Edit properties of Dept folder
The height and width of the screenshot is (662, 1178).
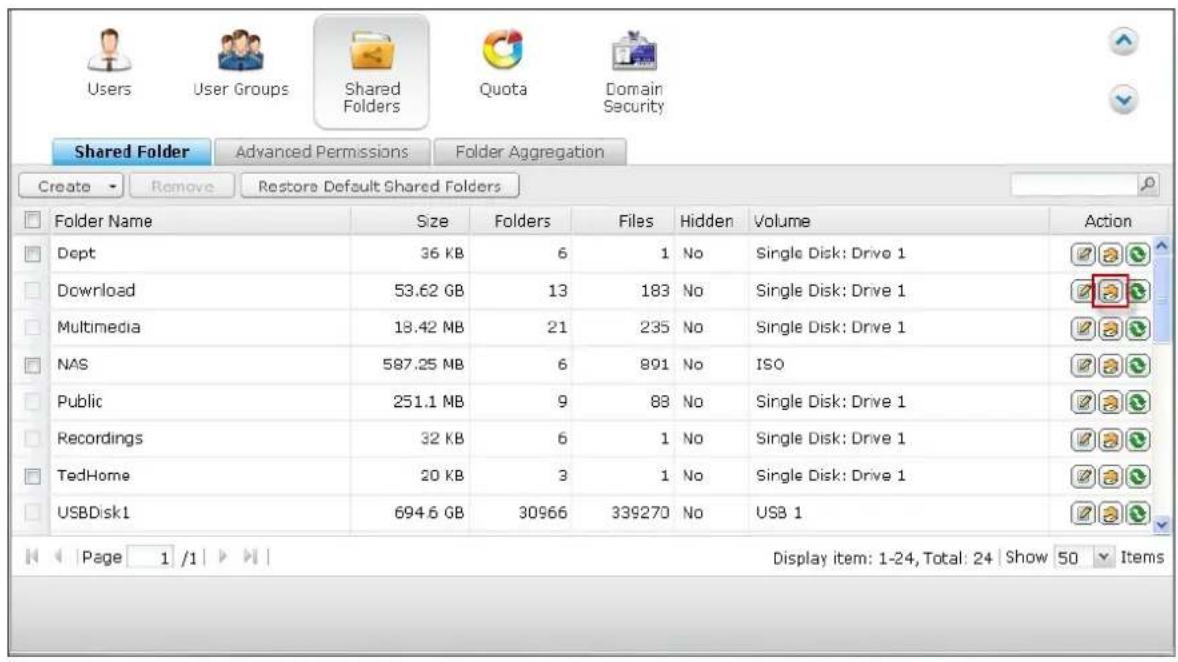[1083, 254]
